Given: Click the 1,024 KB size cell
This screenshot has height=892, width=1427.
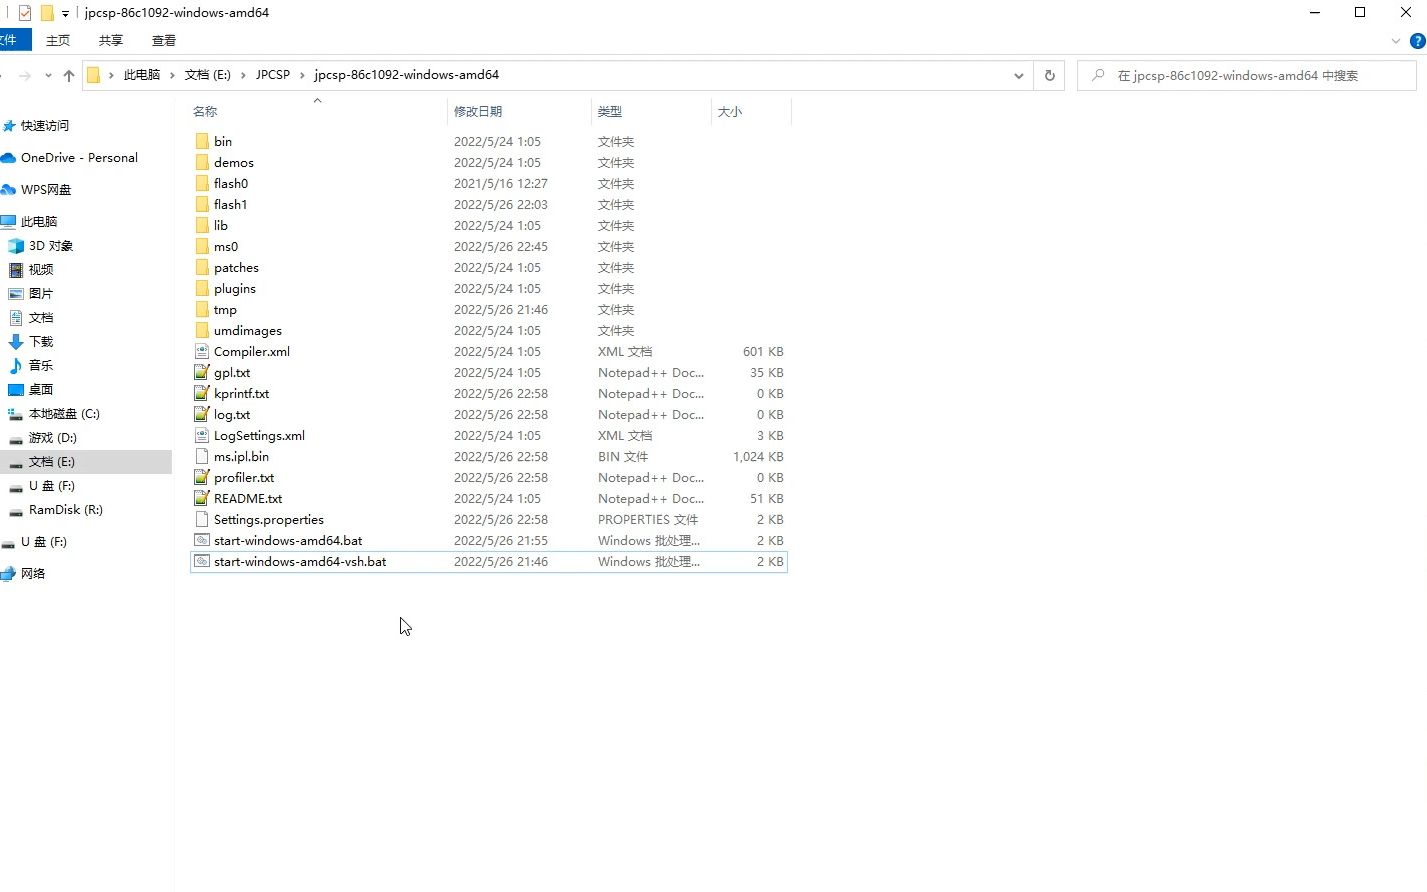Looking at the screenshot, I should coord(758,456).
